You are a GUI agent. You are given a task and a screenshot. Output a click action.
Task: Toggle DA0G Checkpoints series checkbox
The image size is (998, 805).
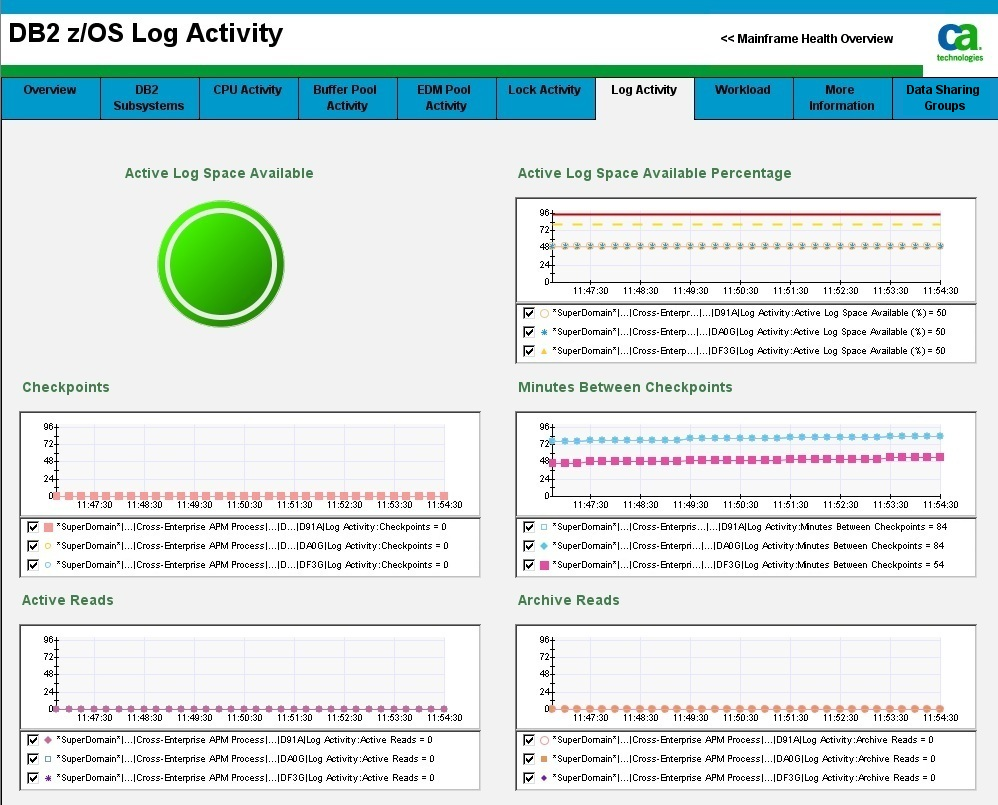pyautogui.click(x=33, y=546)
